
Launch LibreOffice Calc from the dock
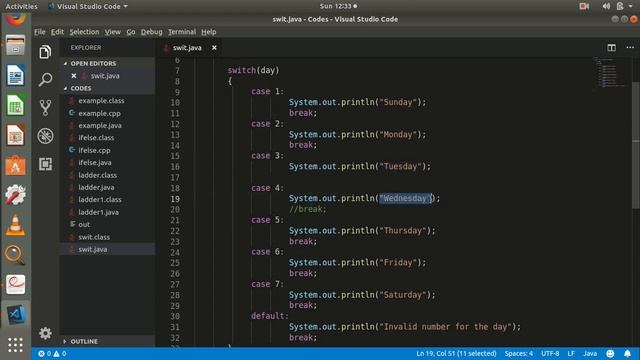tap(16, 105)
